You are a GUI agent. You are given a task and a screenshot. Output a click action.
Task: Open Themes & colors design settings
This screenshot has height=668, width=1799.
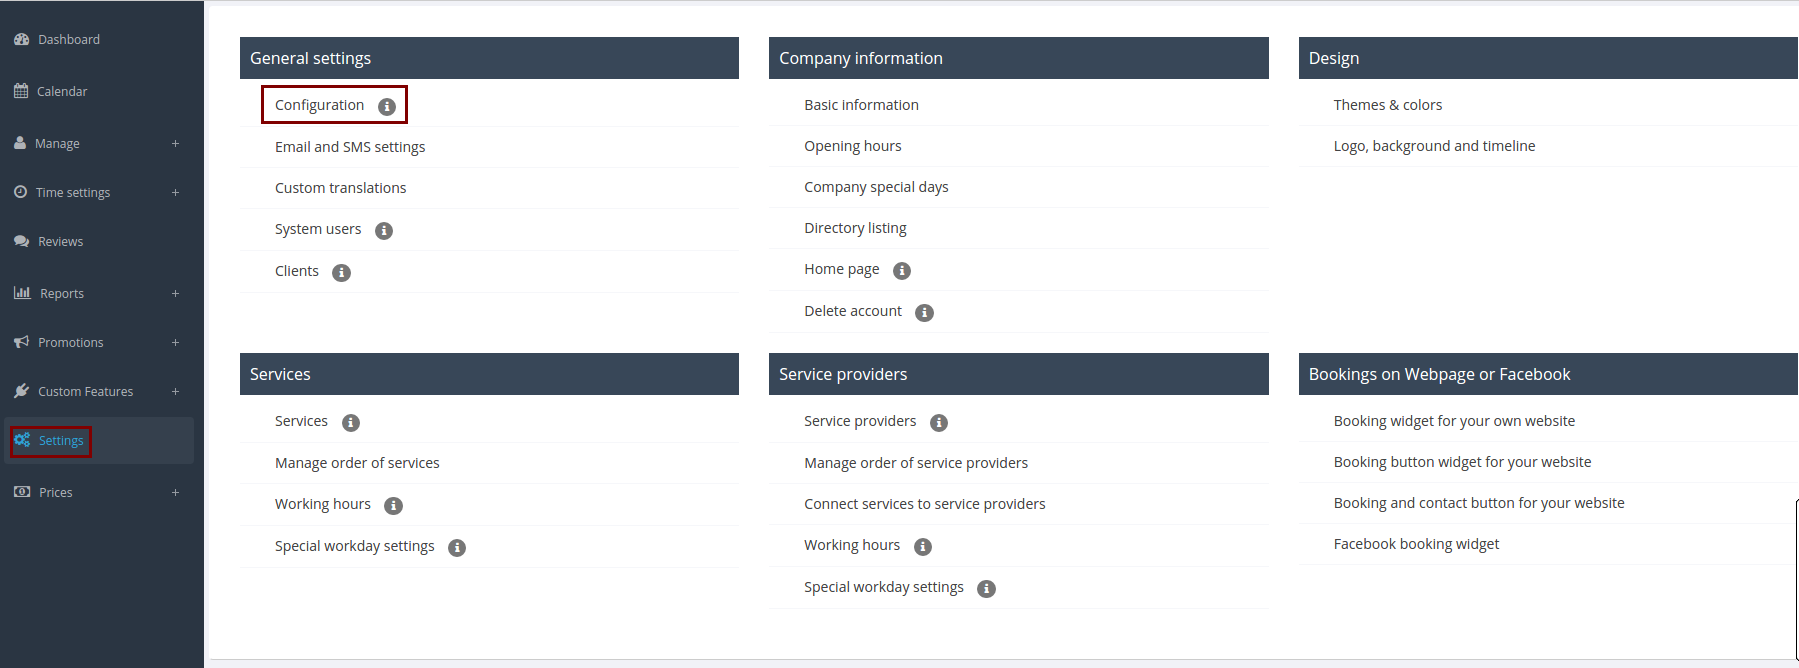pyautogui.click(x=1387, y=105)
